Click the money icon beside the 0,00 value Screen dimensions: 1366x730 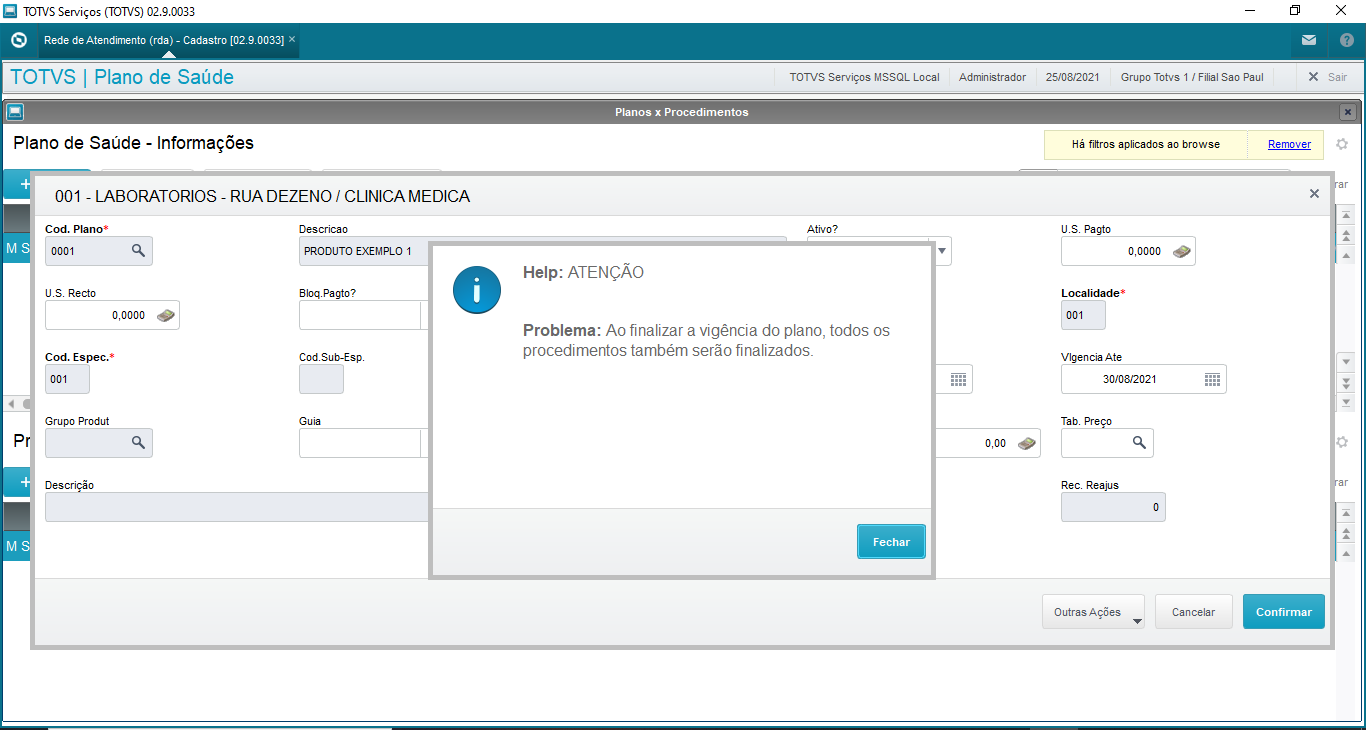pyautogui.click(x=1027, y=443)
